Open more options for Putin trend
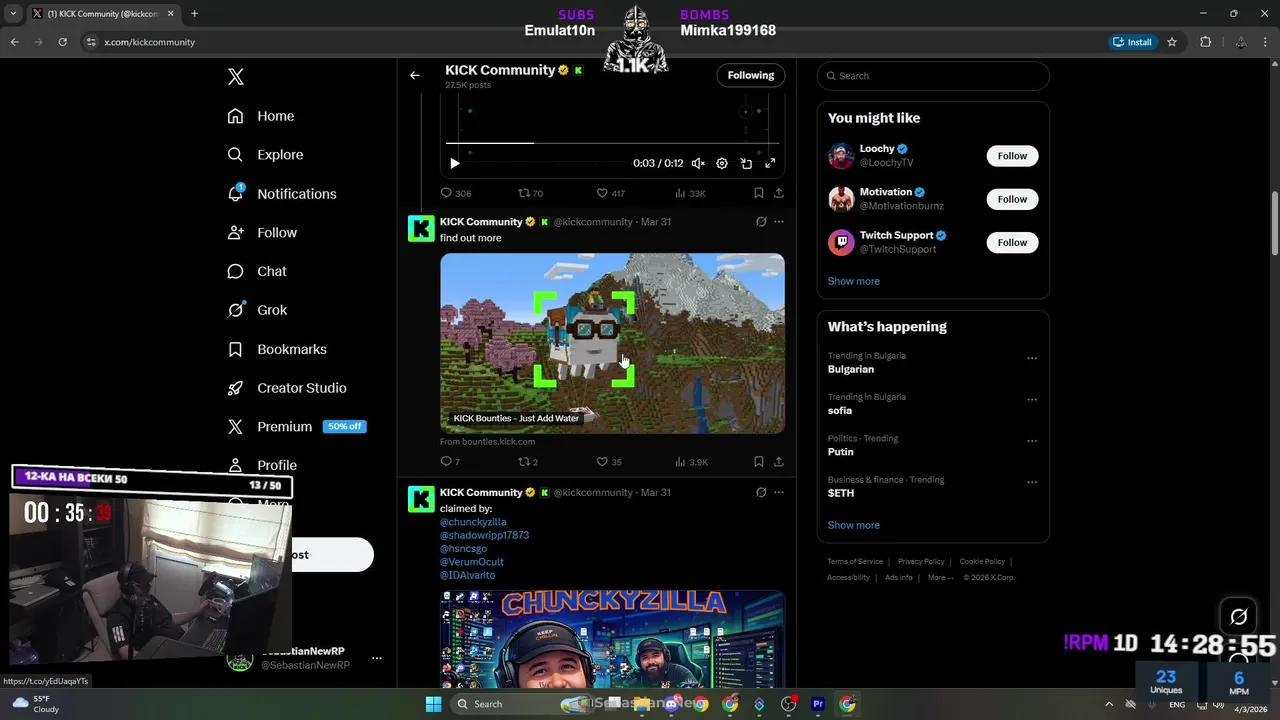Image resolution: width=1280 pixels, height=720 pixels. click(1032, 440)
